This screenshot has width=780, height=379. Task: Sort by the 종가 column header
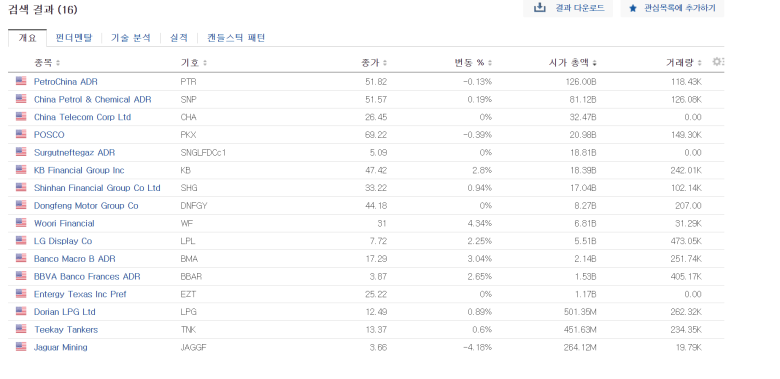click(x=374, y=63)
